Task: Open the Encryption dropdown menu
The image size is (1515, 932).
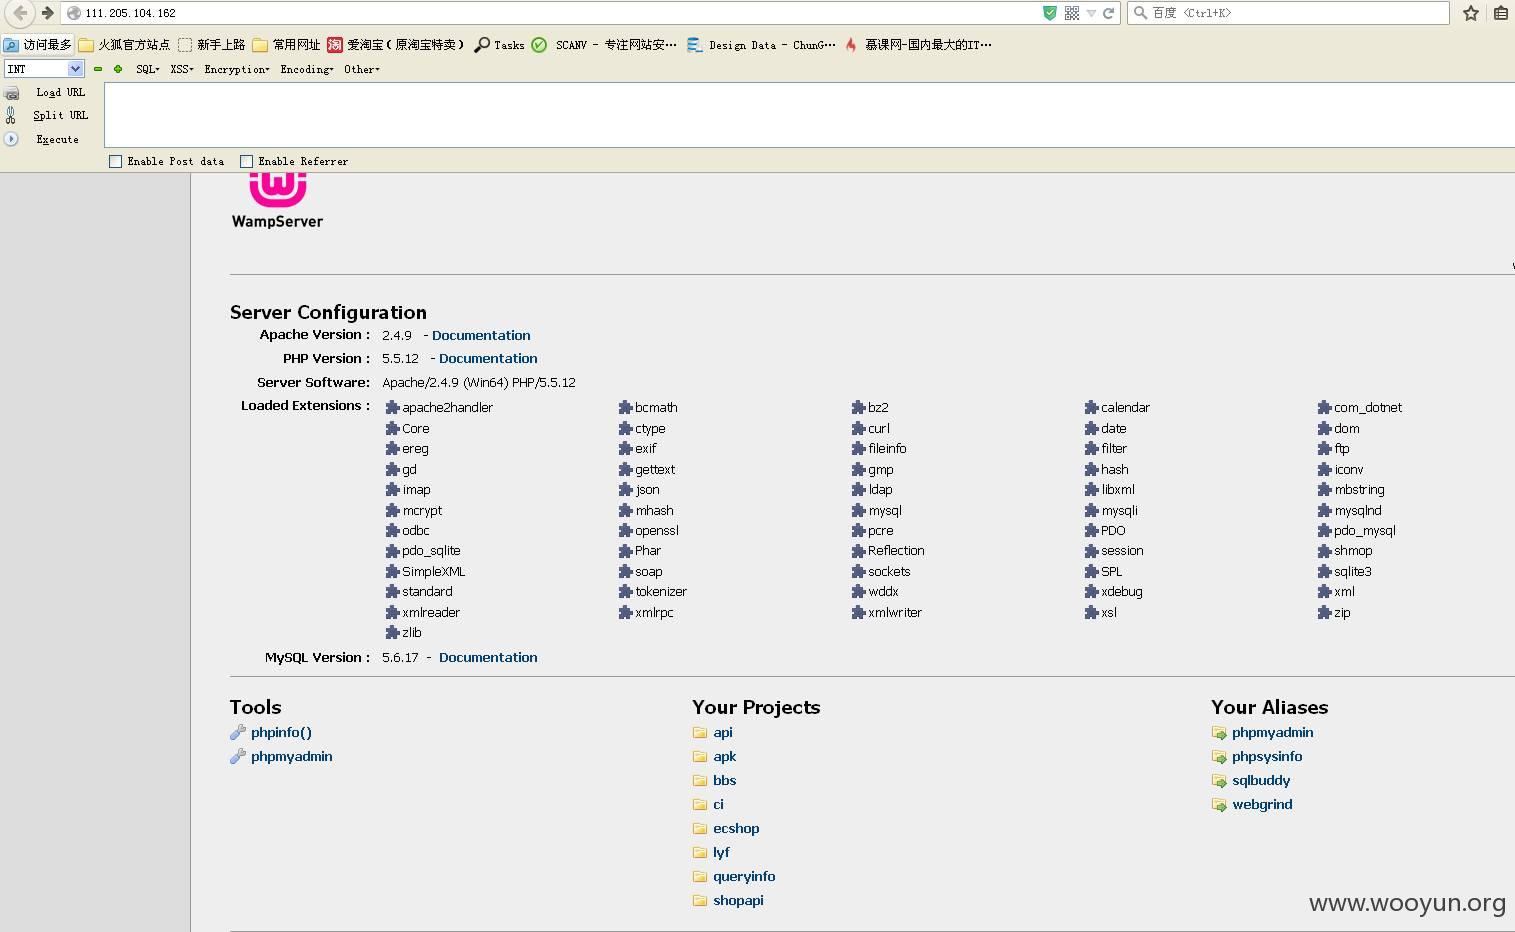Action: 237,69
